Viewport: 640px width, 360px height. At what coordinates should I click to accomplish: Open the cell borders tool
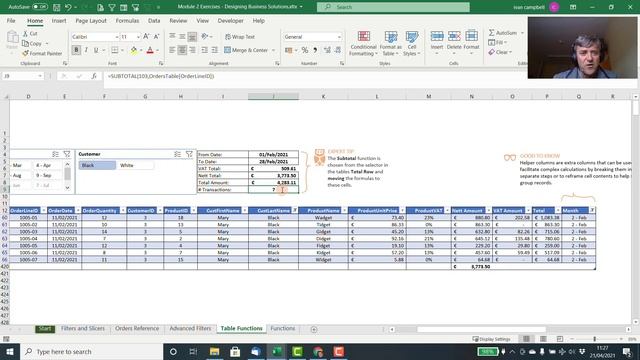(x=115, y=50)
